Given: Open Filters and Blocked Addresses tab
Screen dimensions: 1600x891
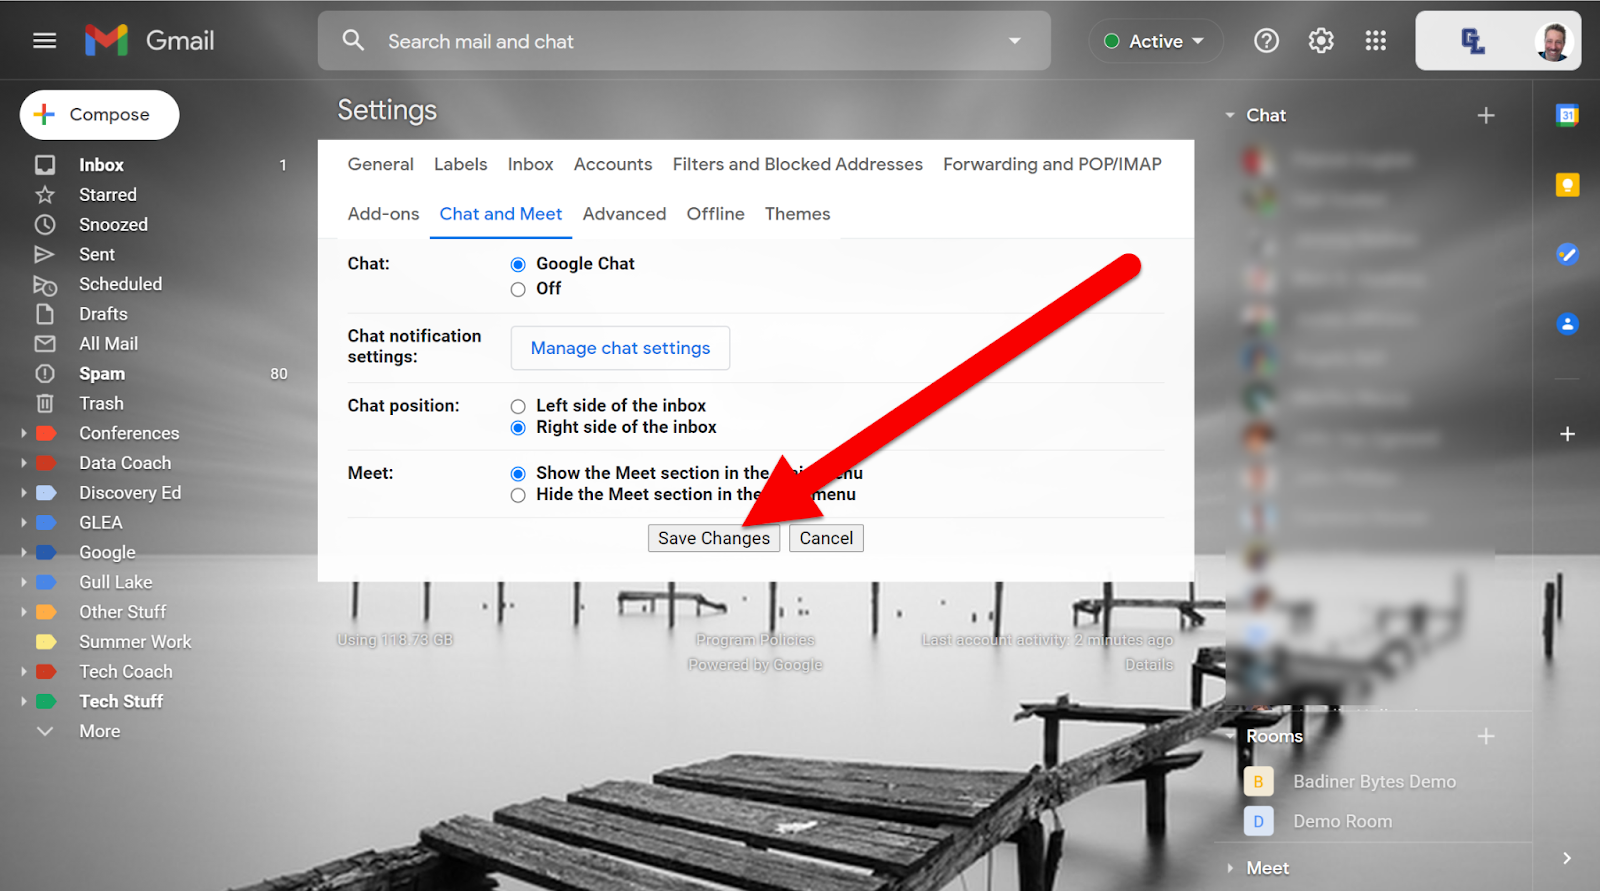Looking at the screenshot, I should click(798, 165).
